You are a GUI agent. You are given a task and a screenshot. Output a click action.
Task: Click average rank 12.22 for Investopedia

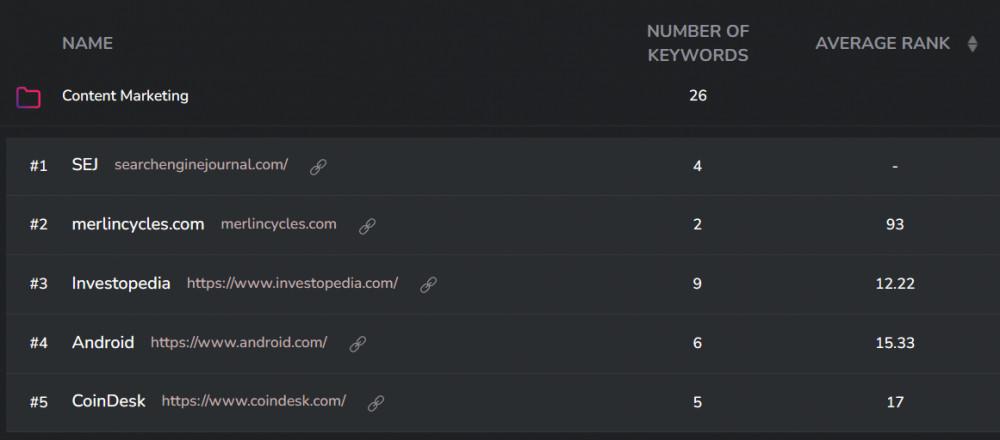point(895,284)
